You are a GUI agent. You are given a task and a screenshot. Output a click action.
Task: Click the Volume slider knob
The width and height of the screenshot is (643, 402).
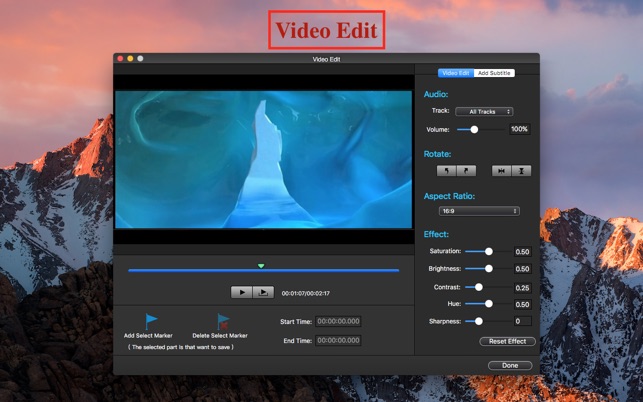(474, 129)
